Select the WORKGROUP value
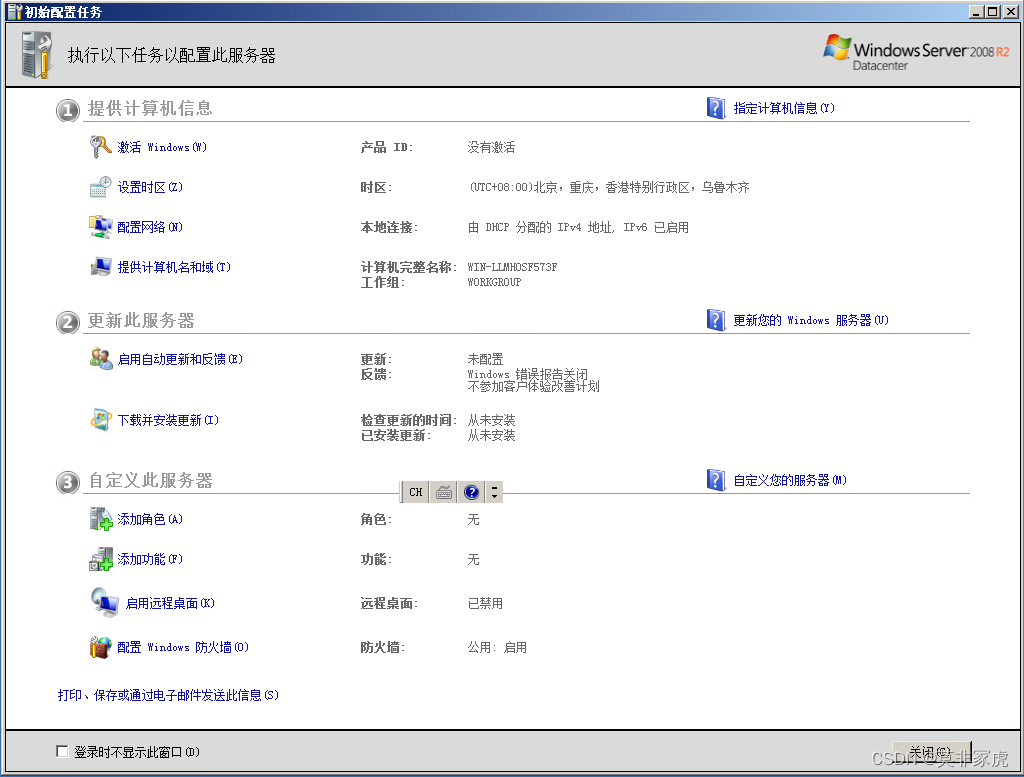The width and height of the screenshot is (1024, 777). point(494,282)
